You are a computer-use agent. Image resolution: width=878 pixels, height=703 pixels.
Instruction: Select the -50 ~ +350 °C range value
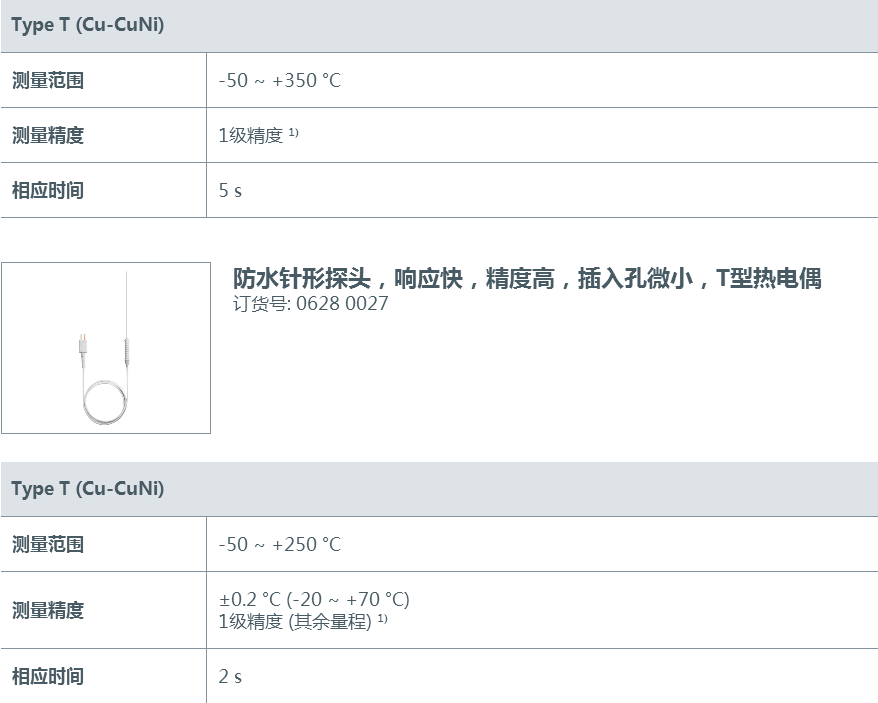click(x=279, y=81)
